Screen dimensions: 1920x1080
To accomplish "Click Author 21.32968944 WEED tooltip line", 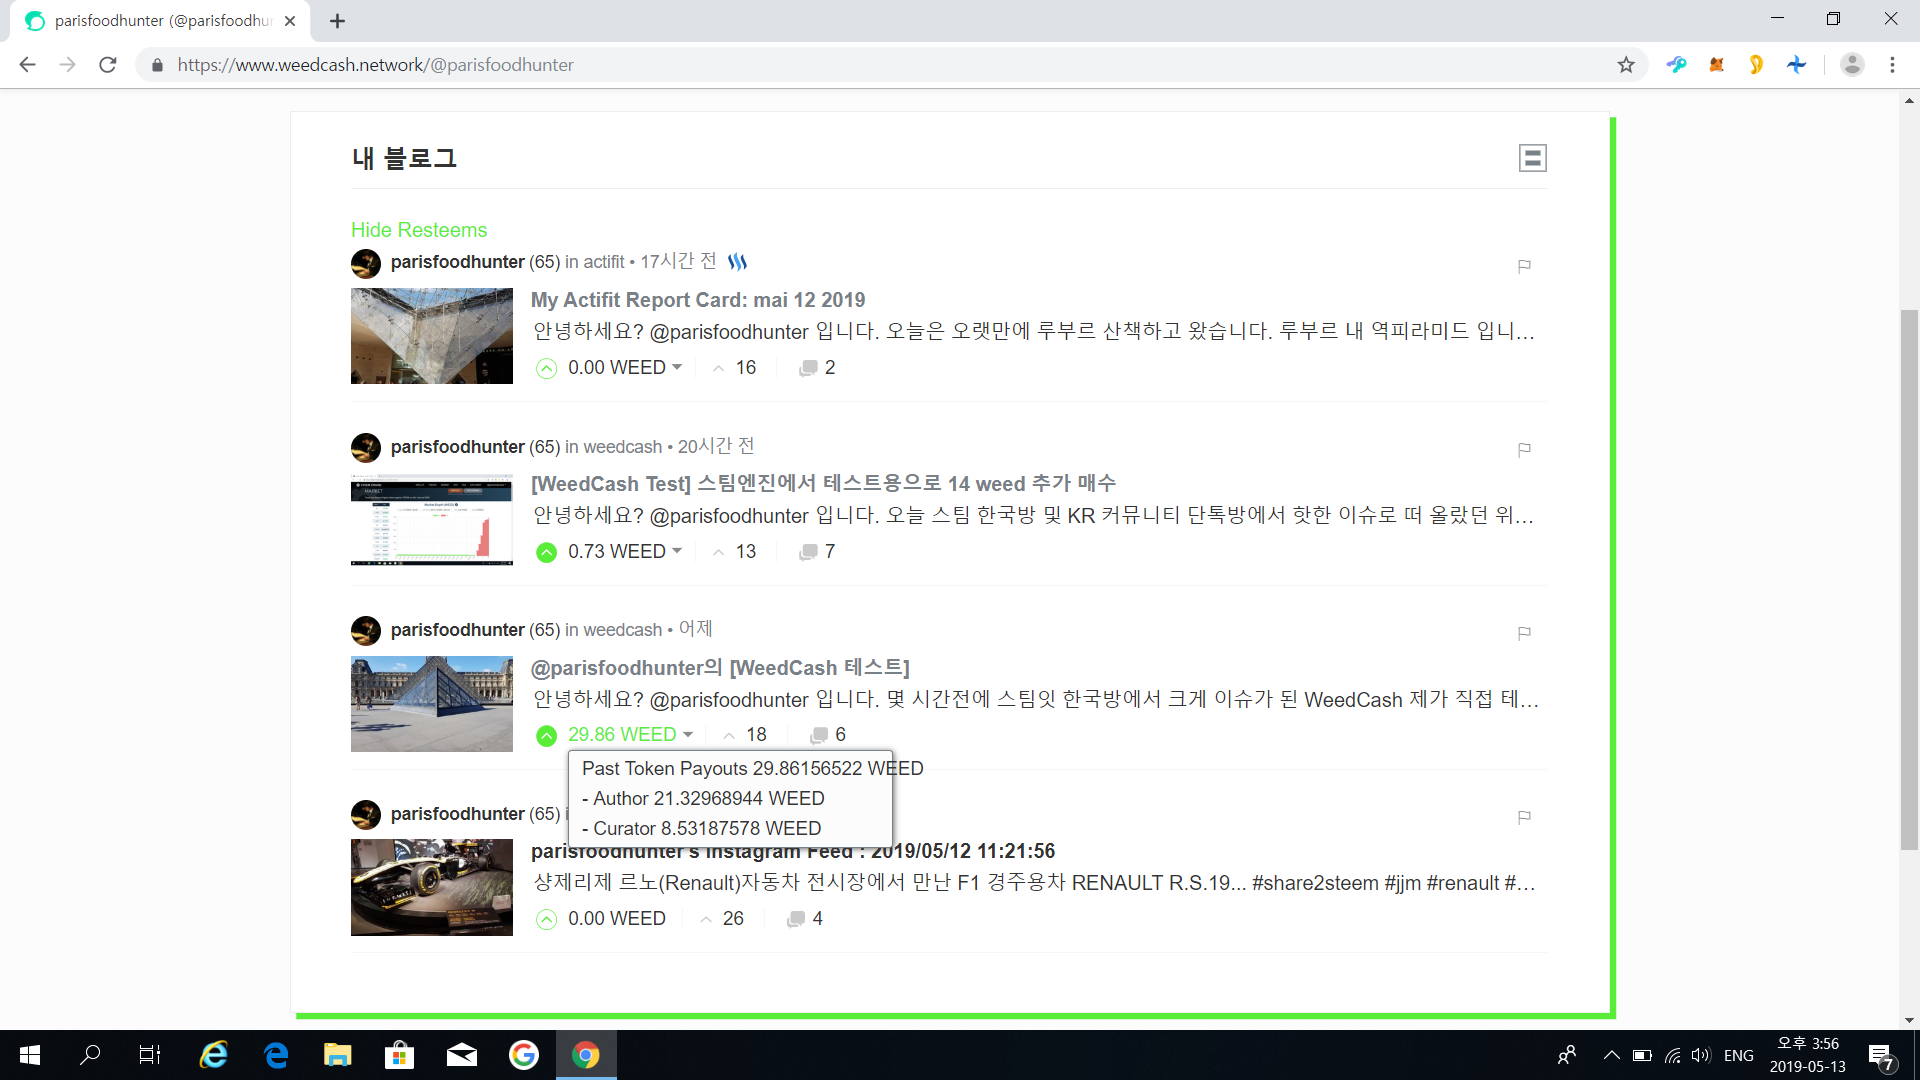I will coord(703,799).
